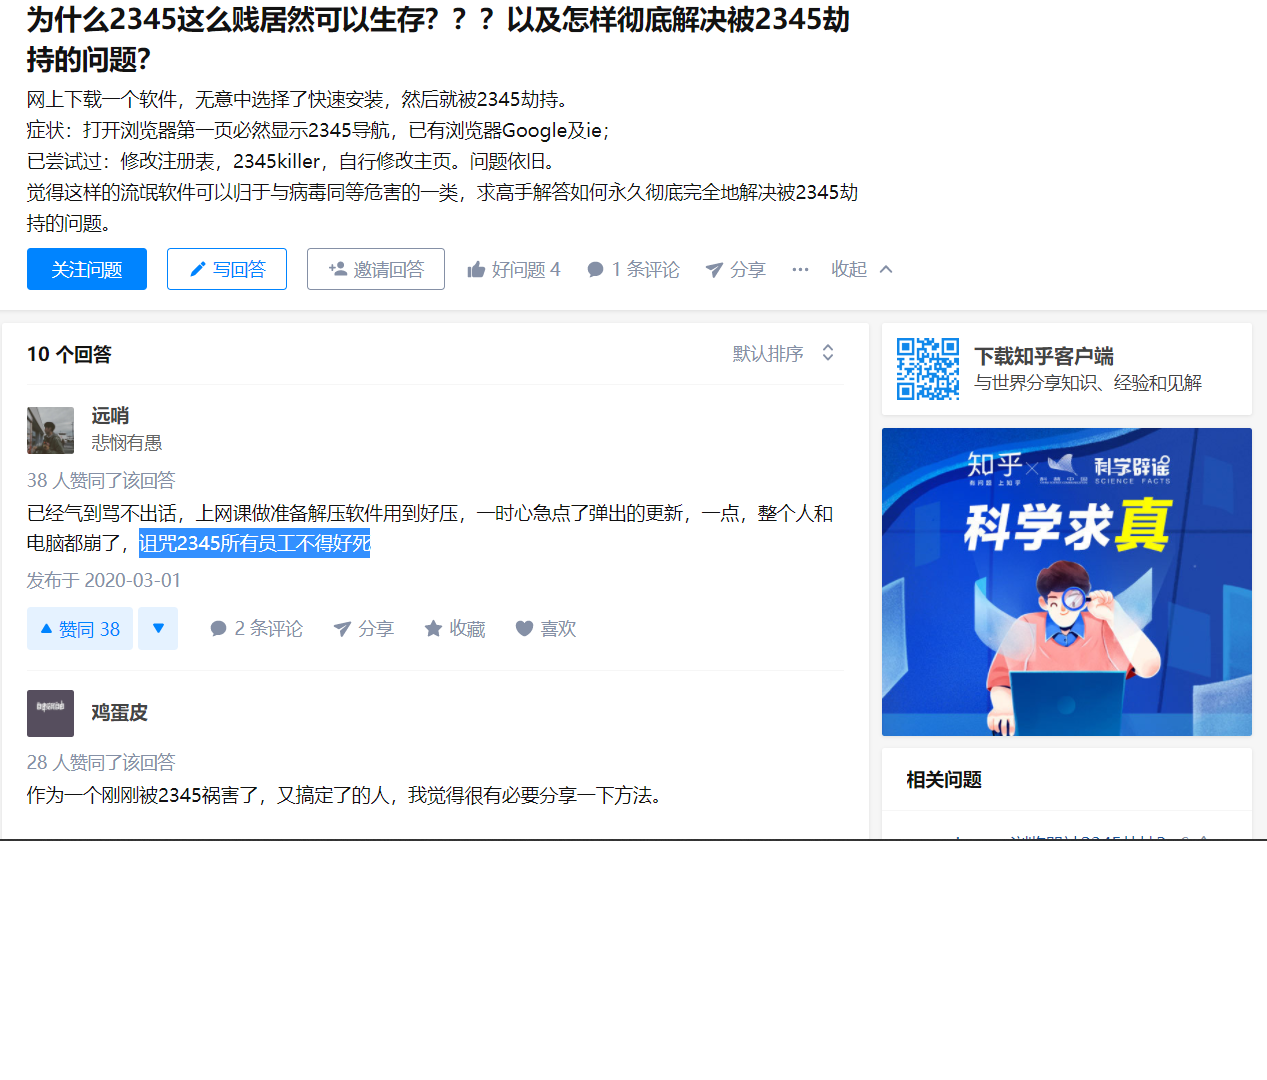1267x1080 pixels.
Task: Open 2 条评论 on 远哨's answer
Action: 256,628
